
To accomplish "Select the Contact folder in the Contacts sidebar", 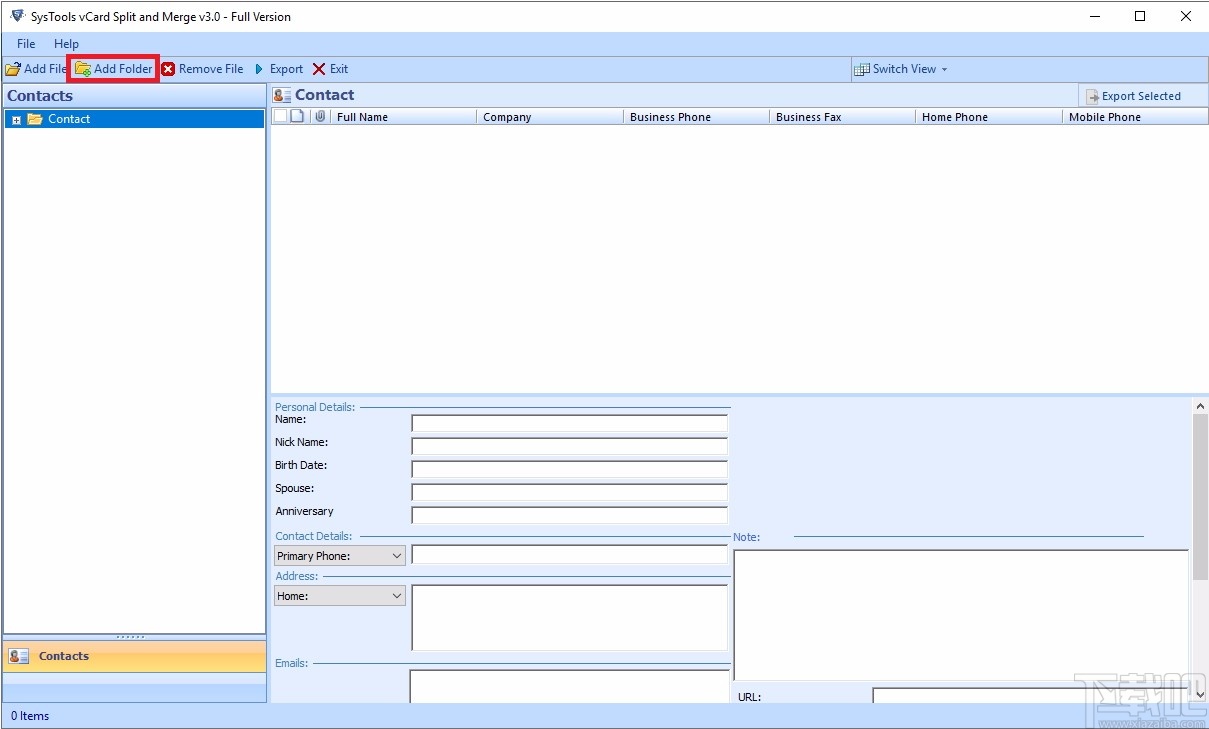I will [x=67, y=118].
